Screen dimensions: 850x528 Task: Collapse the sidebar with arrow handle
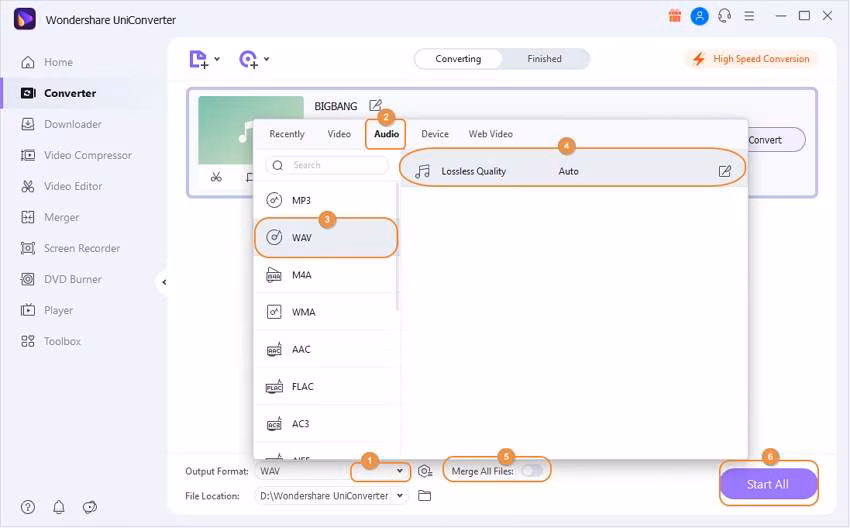coord(164,282)
